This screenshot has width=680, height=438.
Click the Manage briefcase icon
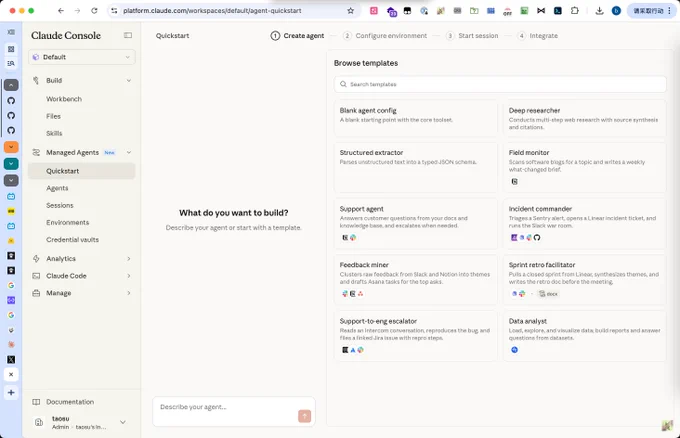36,293
